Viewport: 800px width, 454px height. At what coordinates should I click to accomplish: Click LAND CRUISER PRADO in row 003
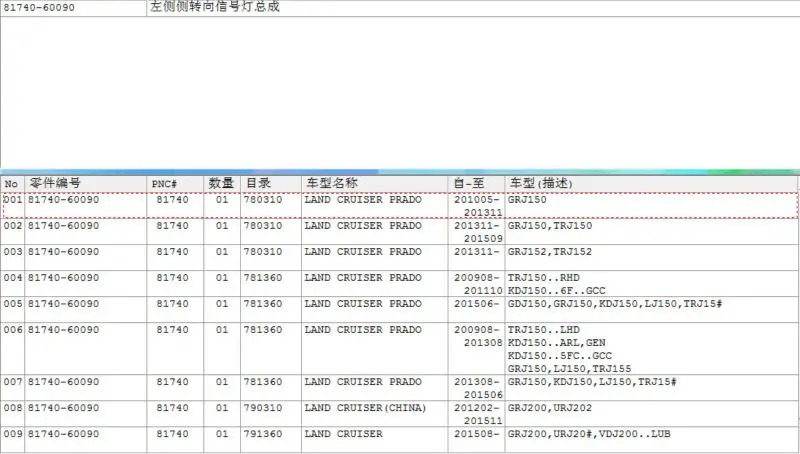pos(363,251)
